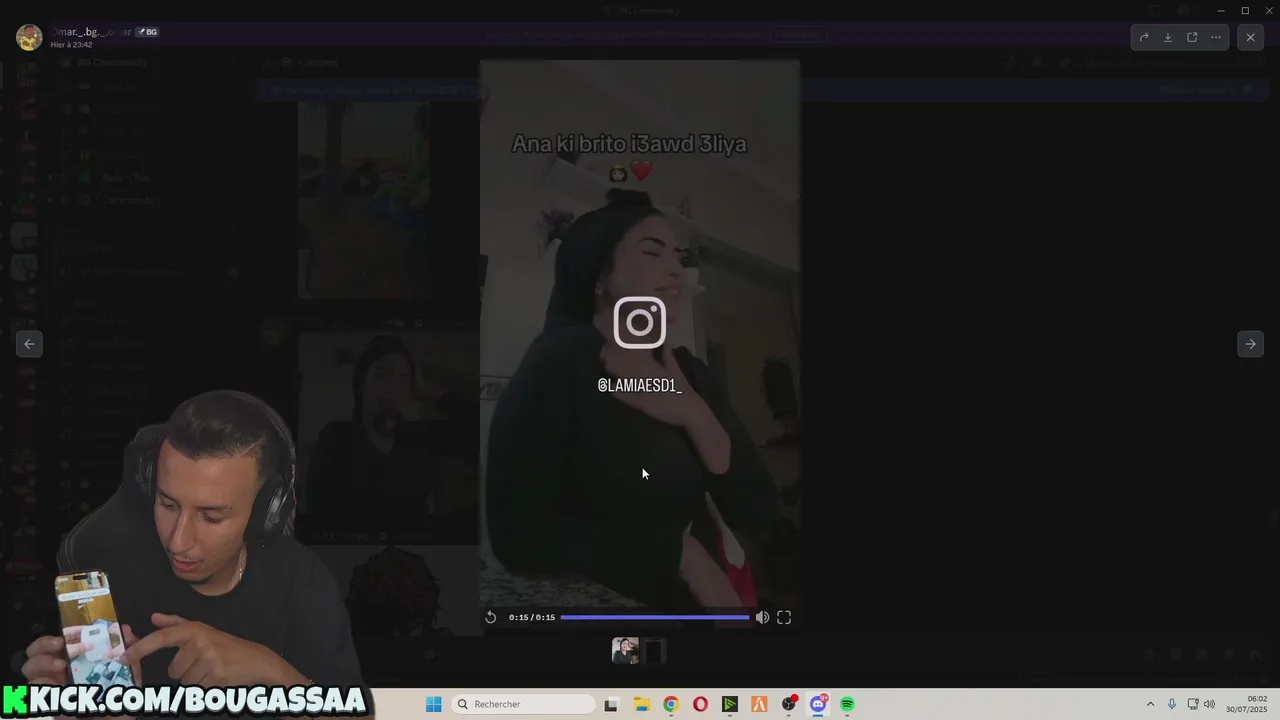Open network settings tray icon

[x=1193, y=704]
